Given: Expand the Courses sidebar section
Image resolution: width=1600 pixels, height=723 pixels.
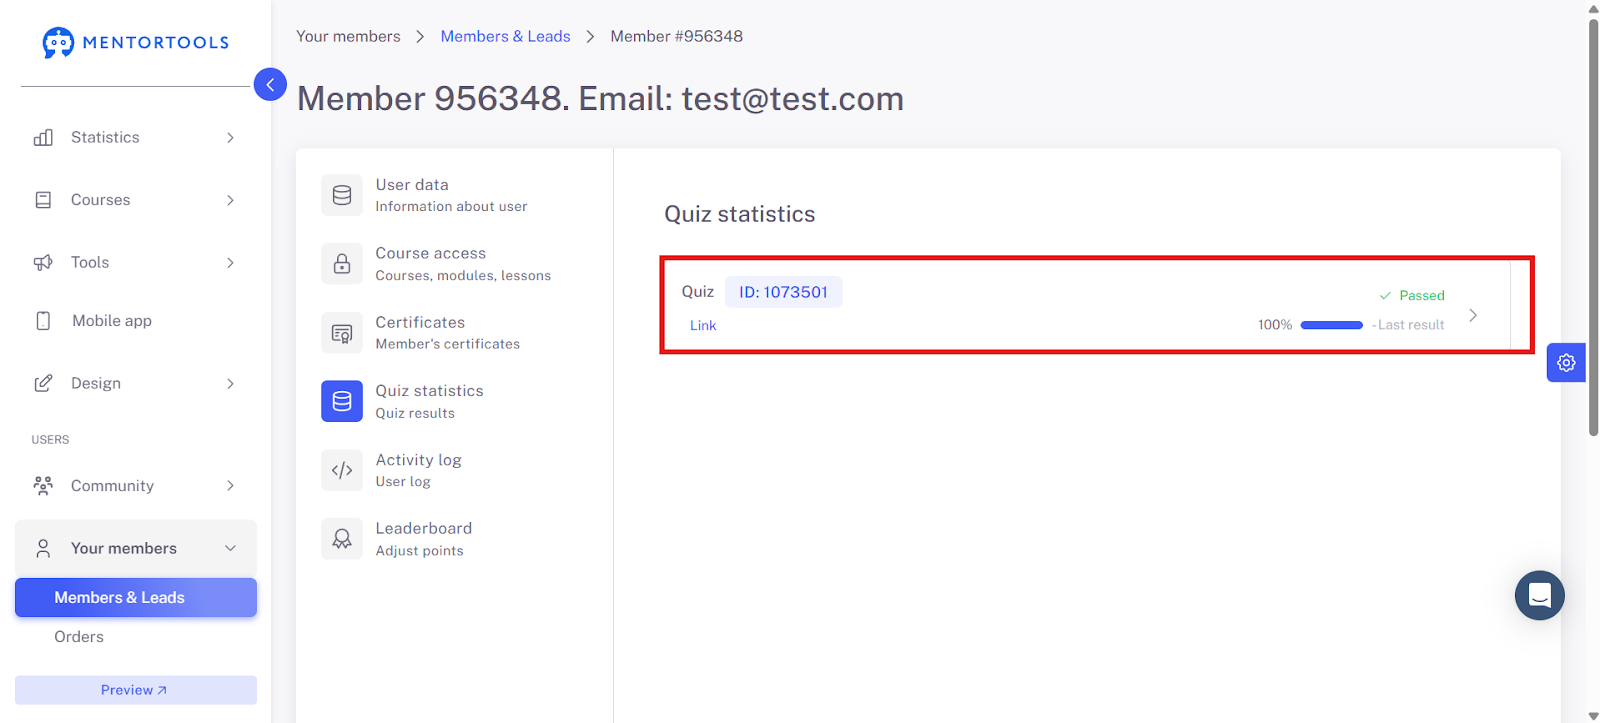Looking at the screenshot, I should tap(136, 200).
